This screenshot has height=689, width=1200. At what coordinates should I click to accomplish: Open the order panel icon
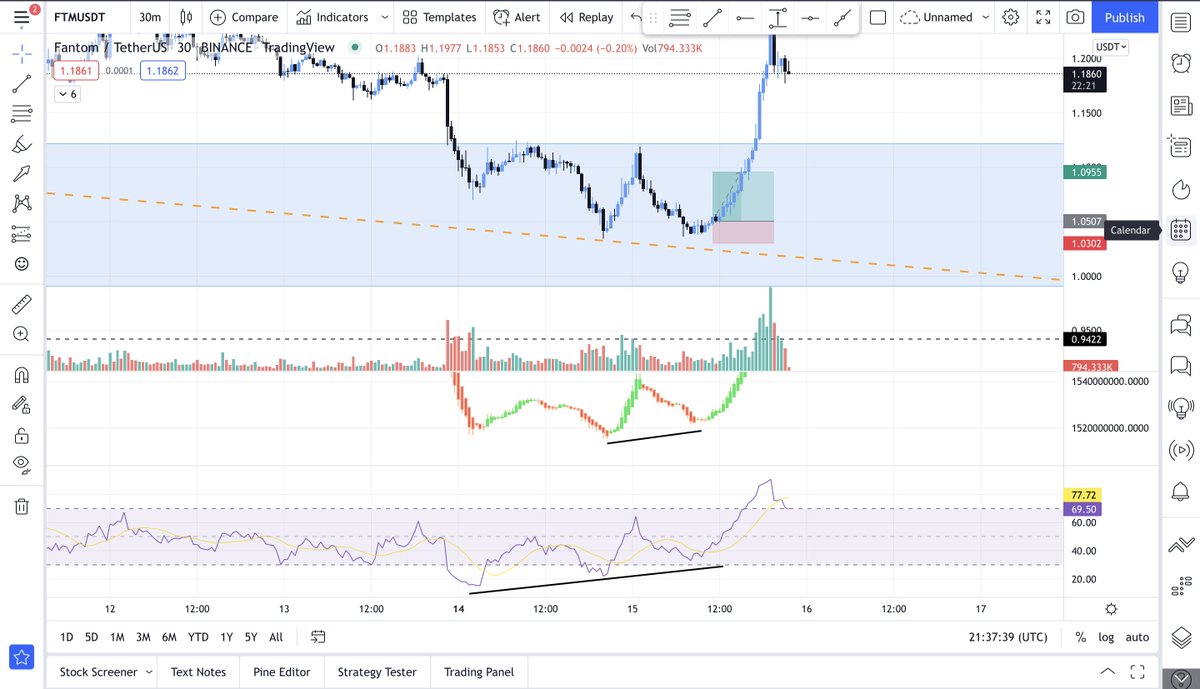1179,545
